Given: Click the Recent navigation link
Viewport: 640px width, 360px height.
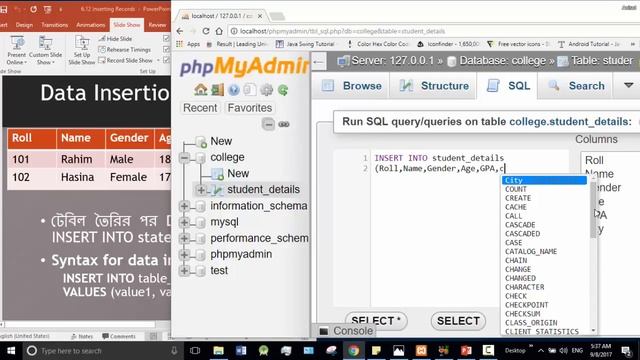Looking at the screenshot, I should [200, 108].
